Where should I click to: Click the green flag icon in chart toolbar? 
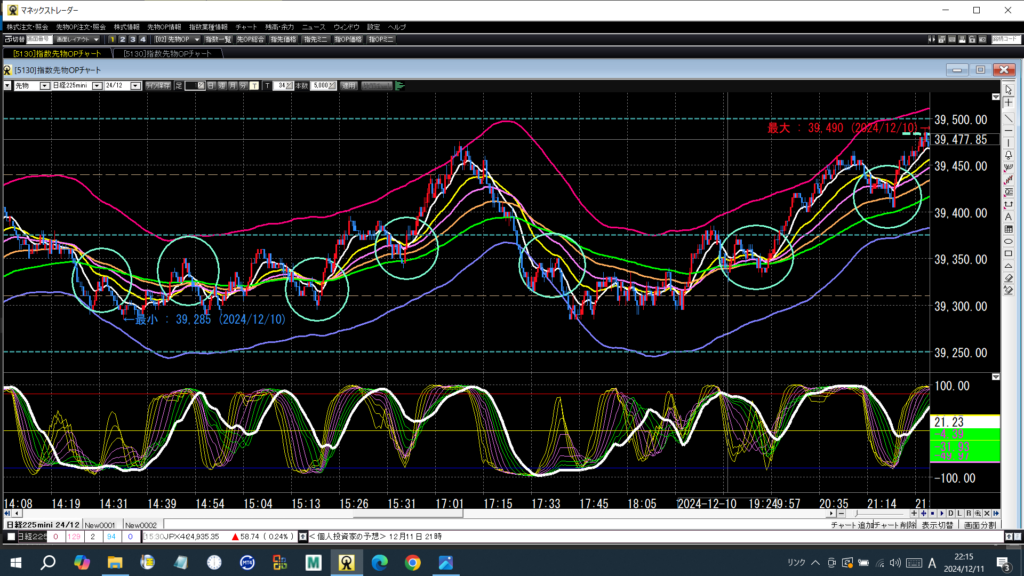(x=400, y=86)
